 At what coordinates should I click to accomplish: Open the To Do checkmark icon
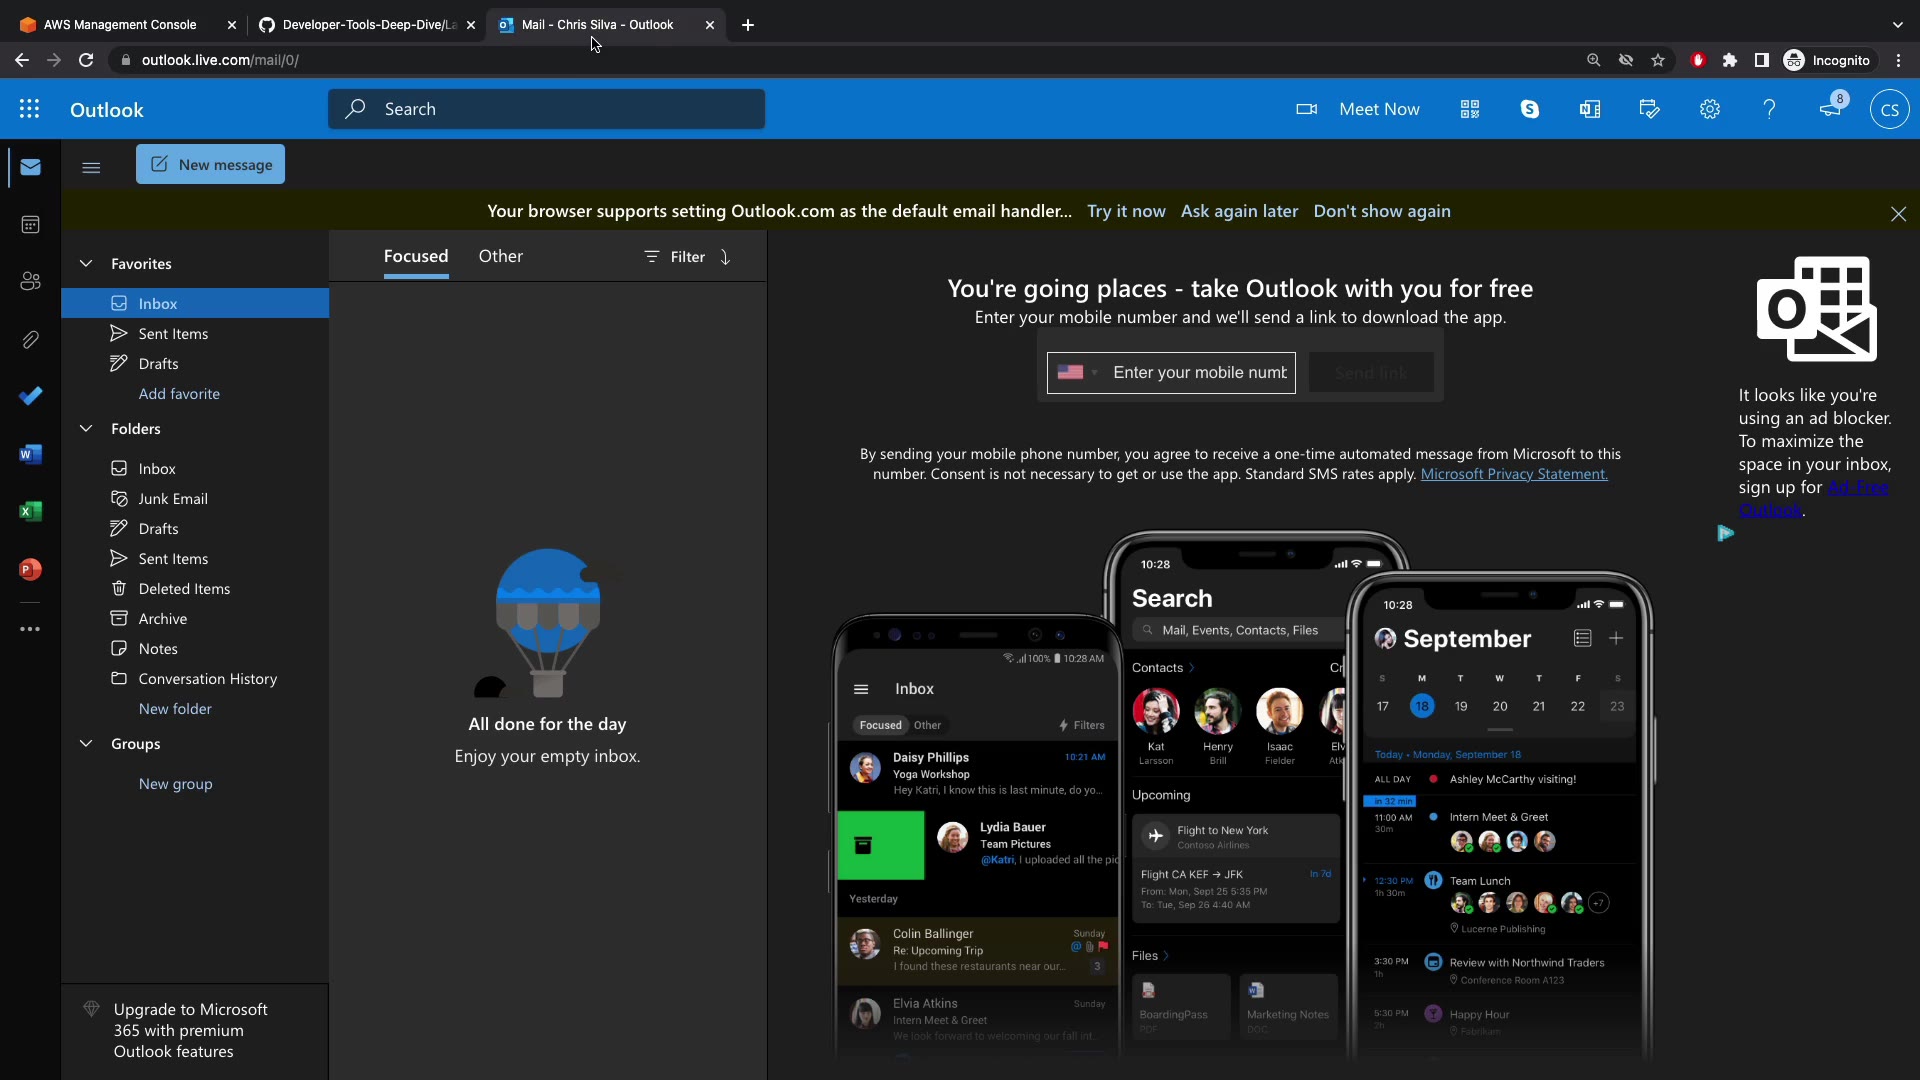pyautogui.click(x=30, y=396)
